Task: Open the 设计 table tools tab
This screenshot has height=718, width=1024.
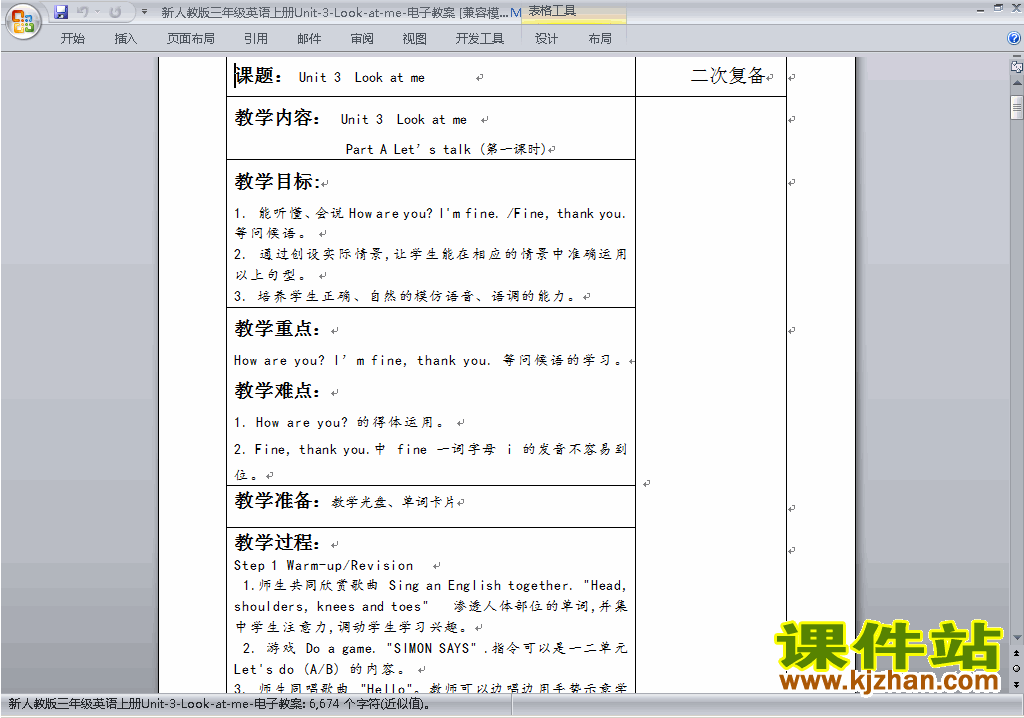Action: pos(547,39)
